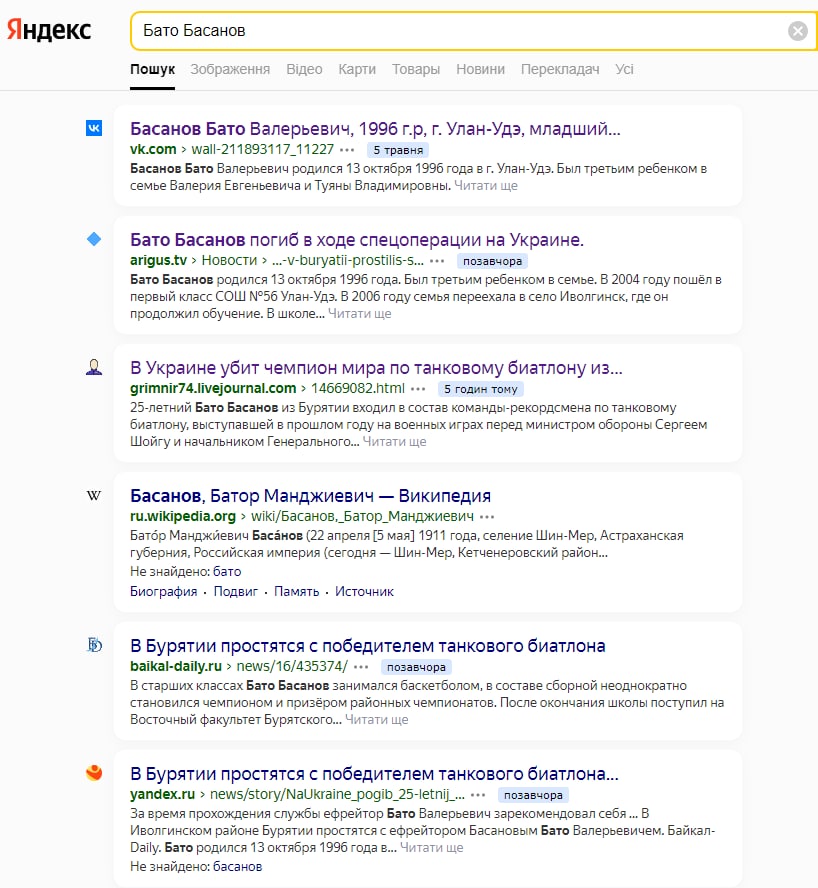Screen dimensions: 818x888
Task: Go to the Карти tab
Action: pos(357,69)
